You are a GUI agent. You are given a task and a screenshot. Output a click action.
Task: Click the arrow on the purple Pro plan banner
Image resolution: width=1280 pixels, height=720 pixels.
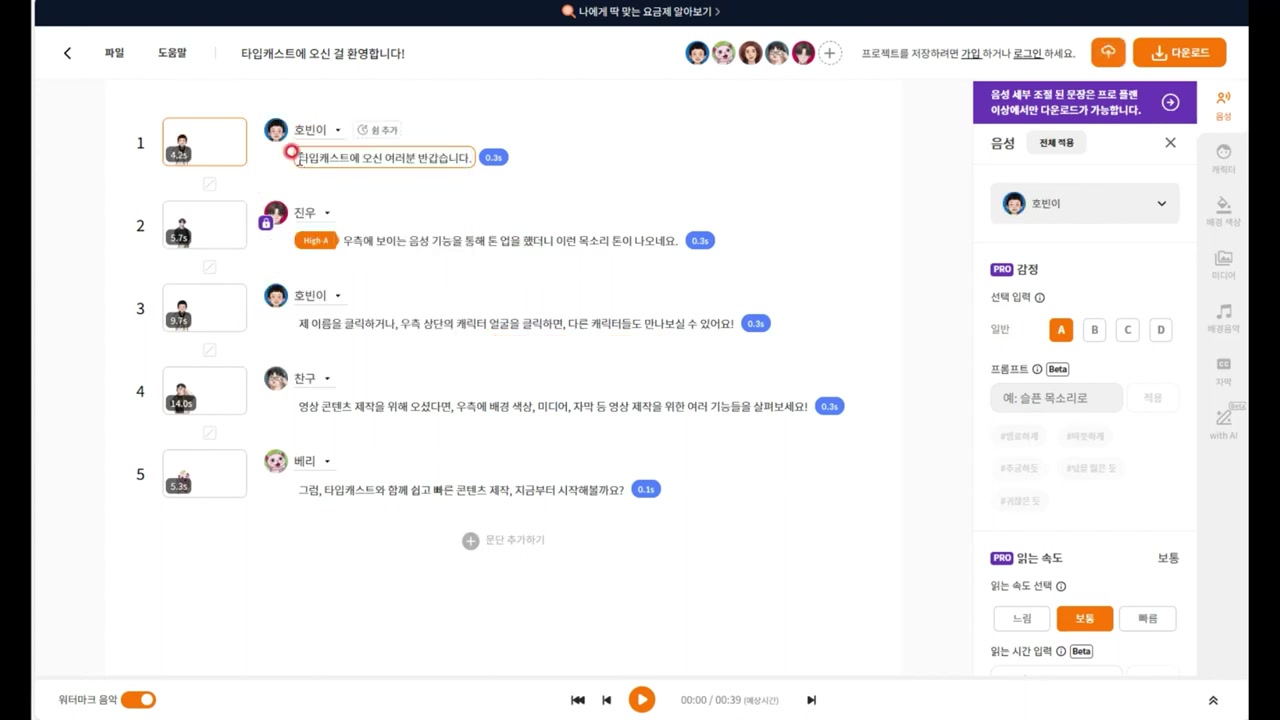click(x=1170, y=102)
